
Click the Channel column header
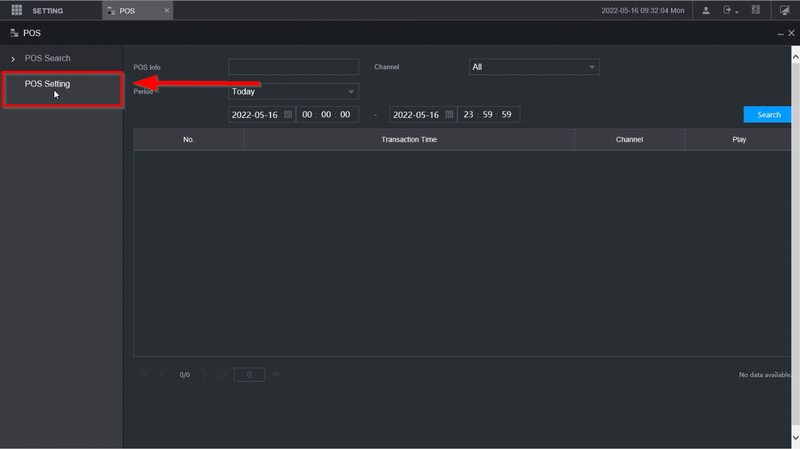(x=629, y=139)
